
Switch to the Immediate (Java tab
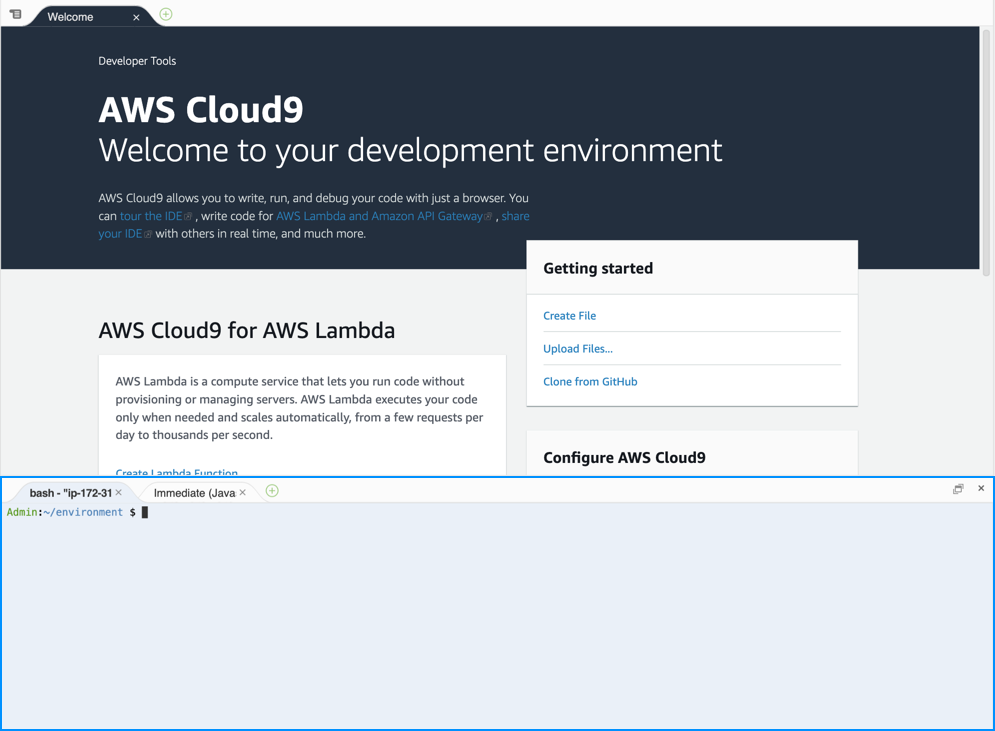tap(194, 493)
